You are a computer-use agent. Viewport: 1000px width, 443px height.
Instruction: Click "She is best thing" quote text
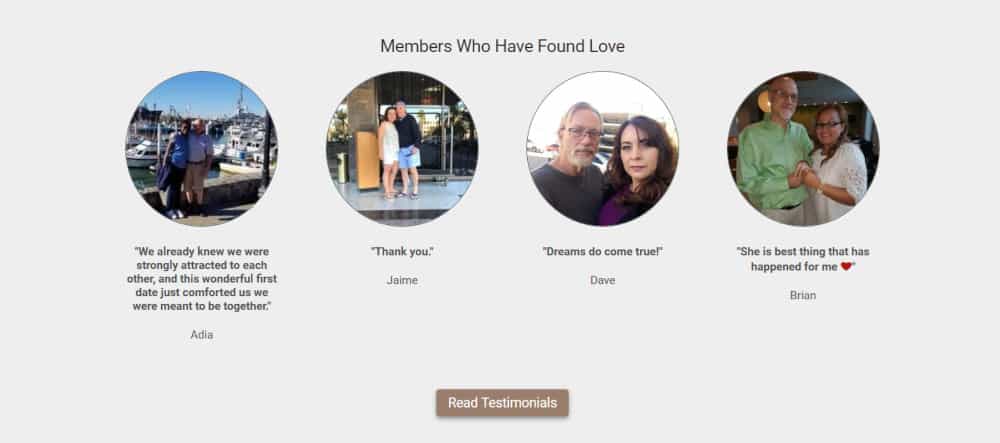803,259
